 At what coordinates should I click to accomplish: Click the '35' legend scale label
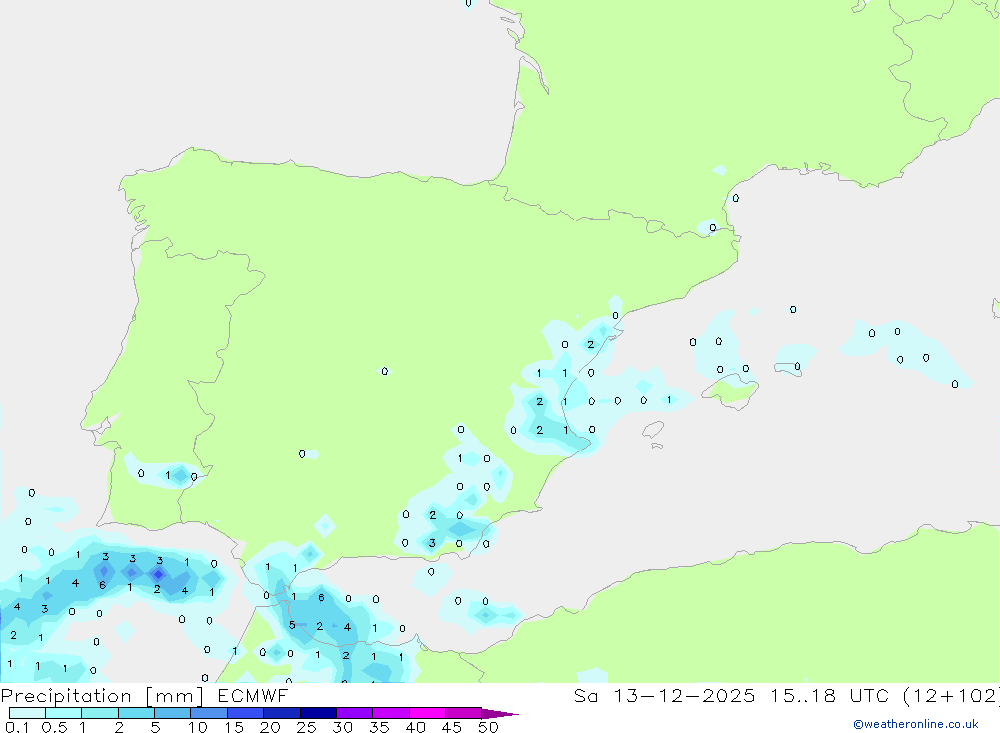pos(379,727)
